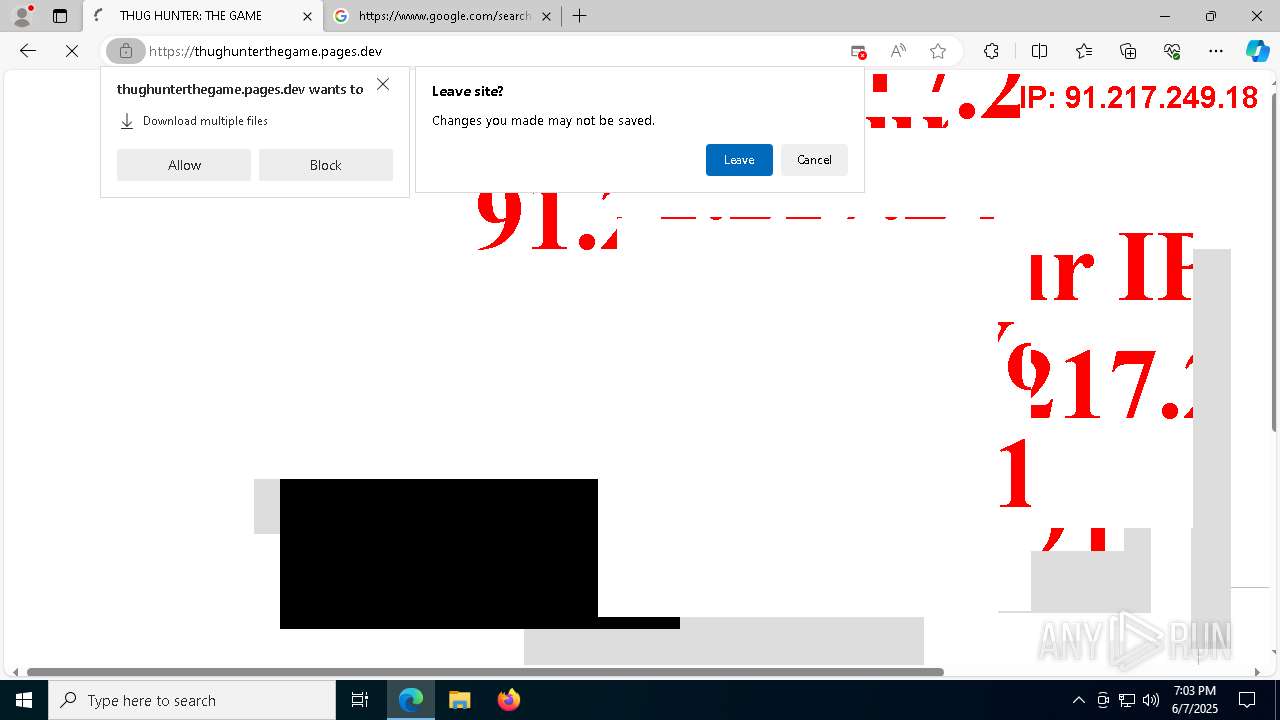Open a new tab with plus icon
The width and height of the screenshot is (1280, 720).
pos(579,16)
